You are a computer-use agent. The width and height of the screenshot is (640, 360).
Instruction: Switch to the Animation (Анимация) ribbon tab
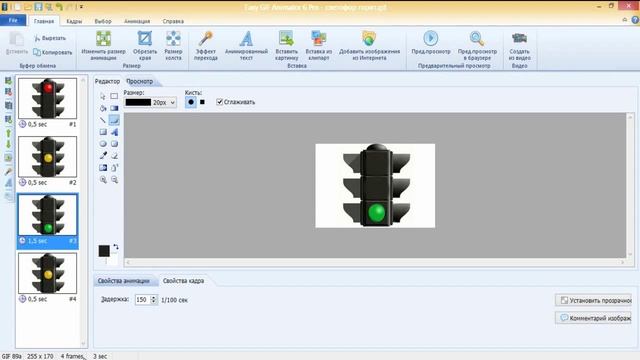point(137,21)
